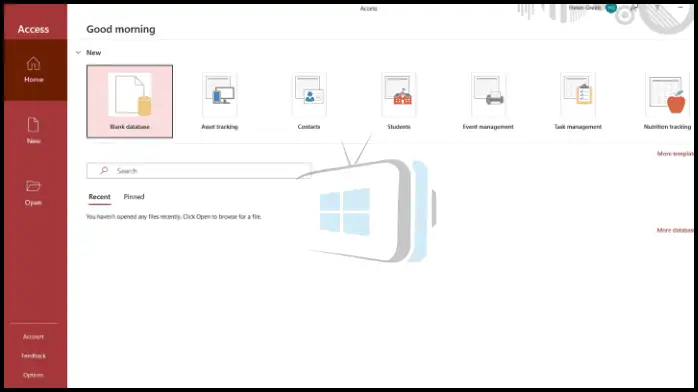Click the Contacts template label
The image size is (698, 392).
tap(309, 127)
